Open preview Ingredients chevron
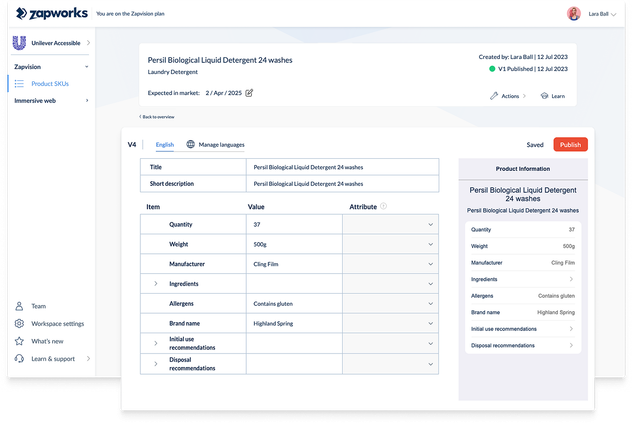Image resolution: width=632 pixels, height=425 pixels. (x=571, y=279)
